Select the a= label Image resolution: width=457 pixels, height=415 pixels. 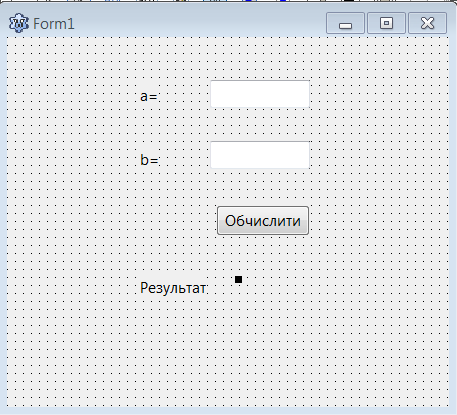click(x=149, y=96)
